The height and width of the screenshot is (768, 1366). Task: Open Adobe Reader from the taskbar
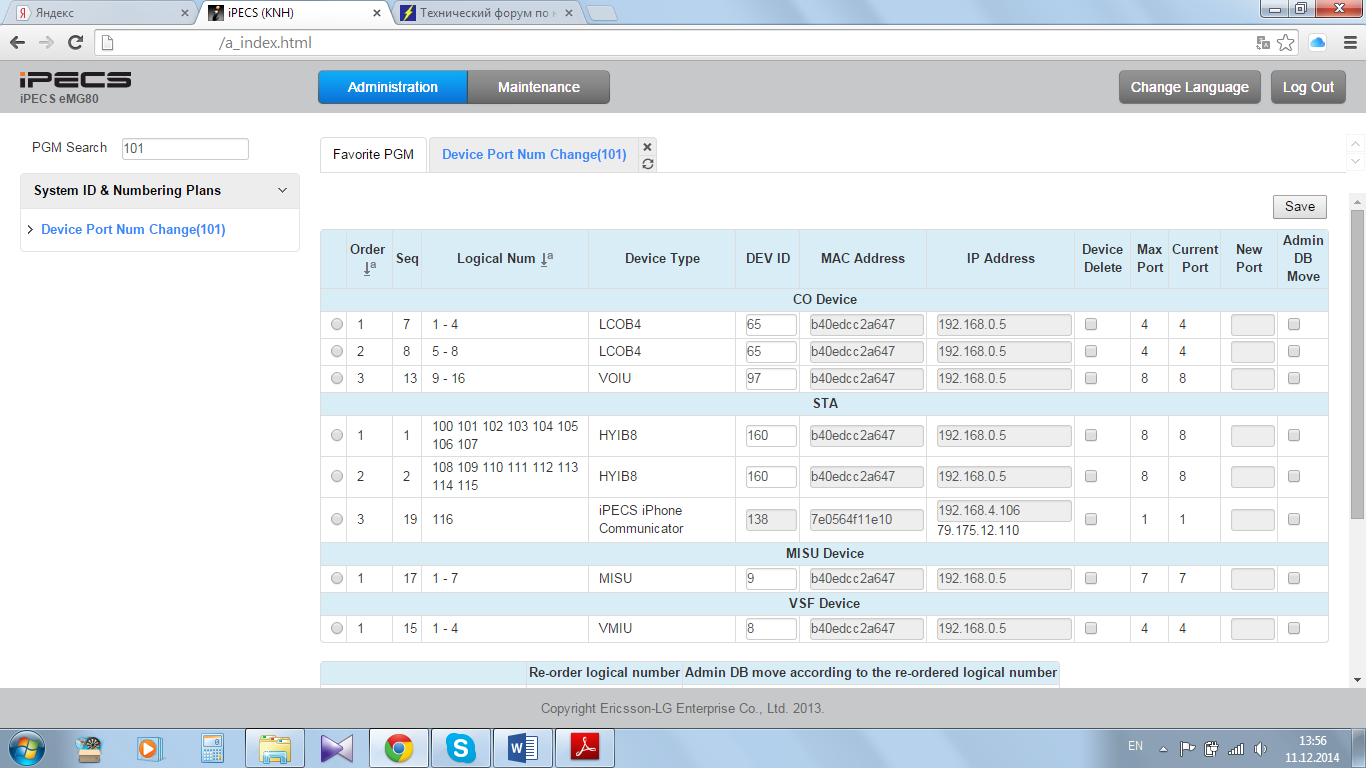point(584,748)
